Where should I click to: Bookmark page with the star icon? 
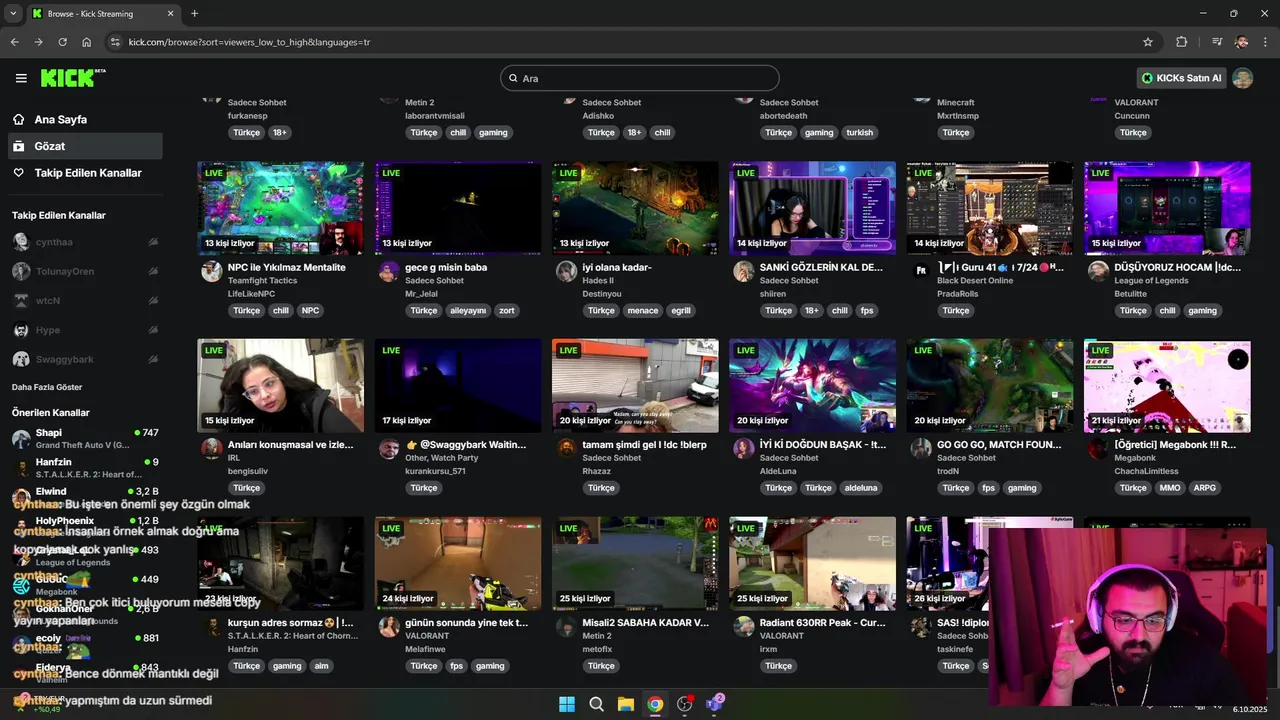point(1148,42)
